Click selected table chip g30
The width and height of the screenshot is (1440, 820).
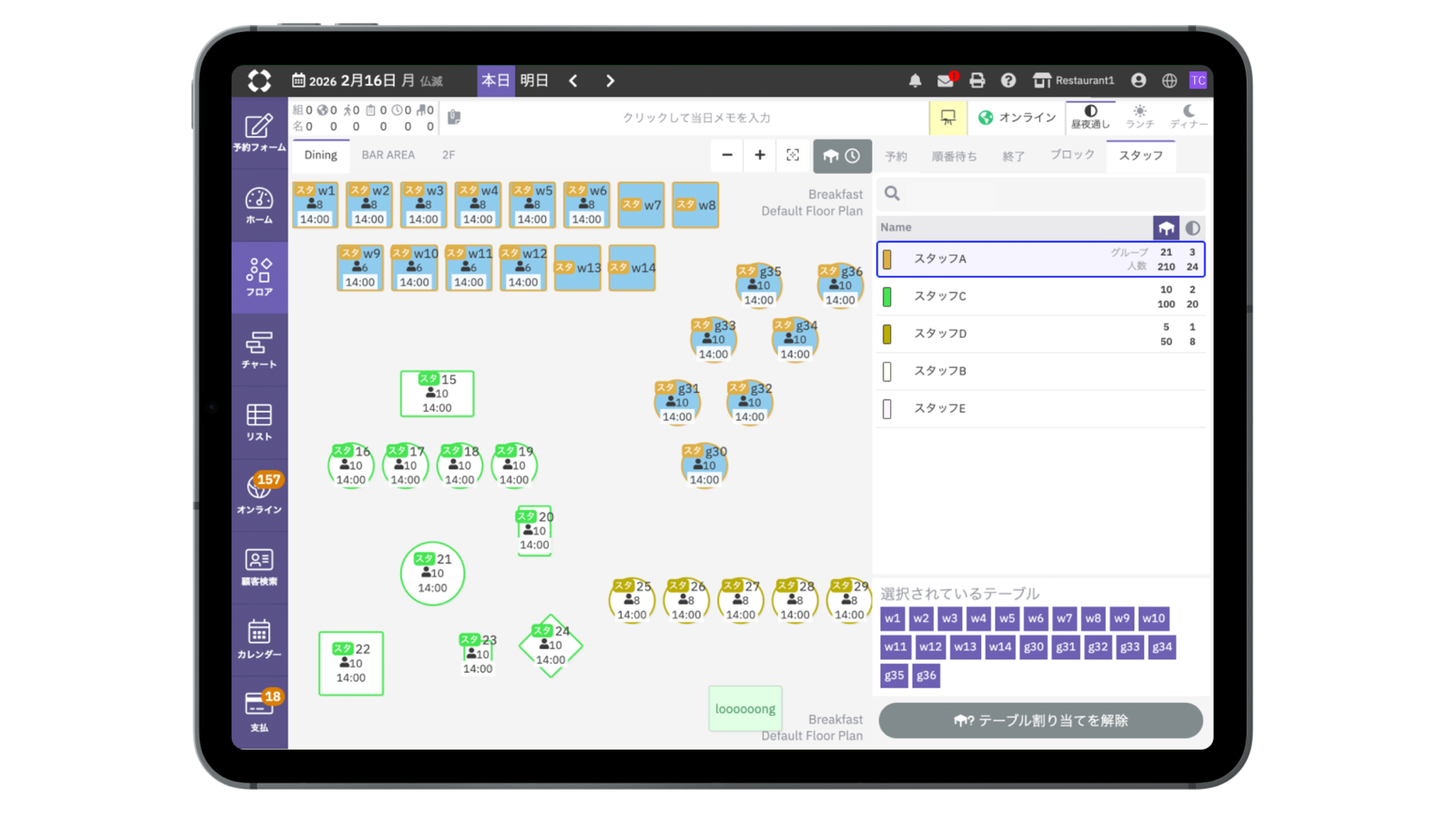click(1034, 648)
